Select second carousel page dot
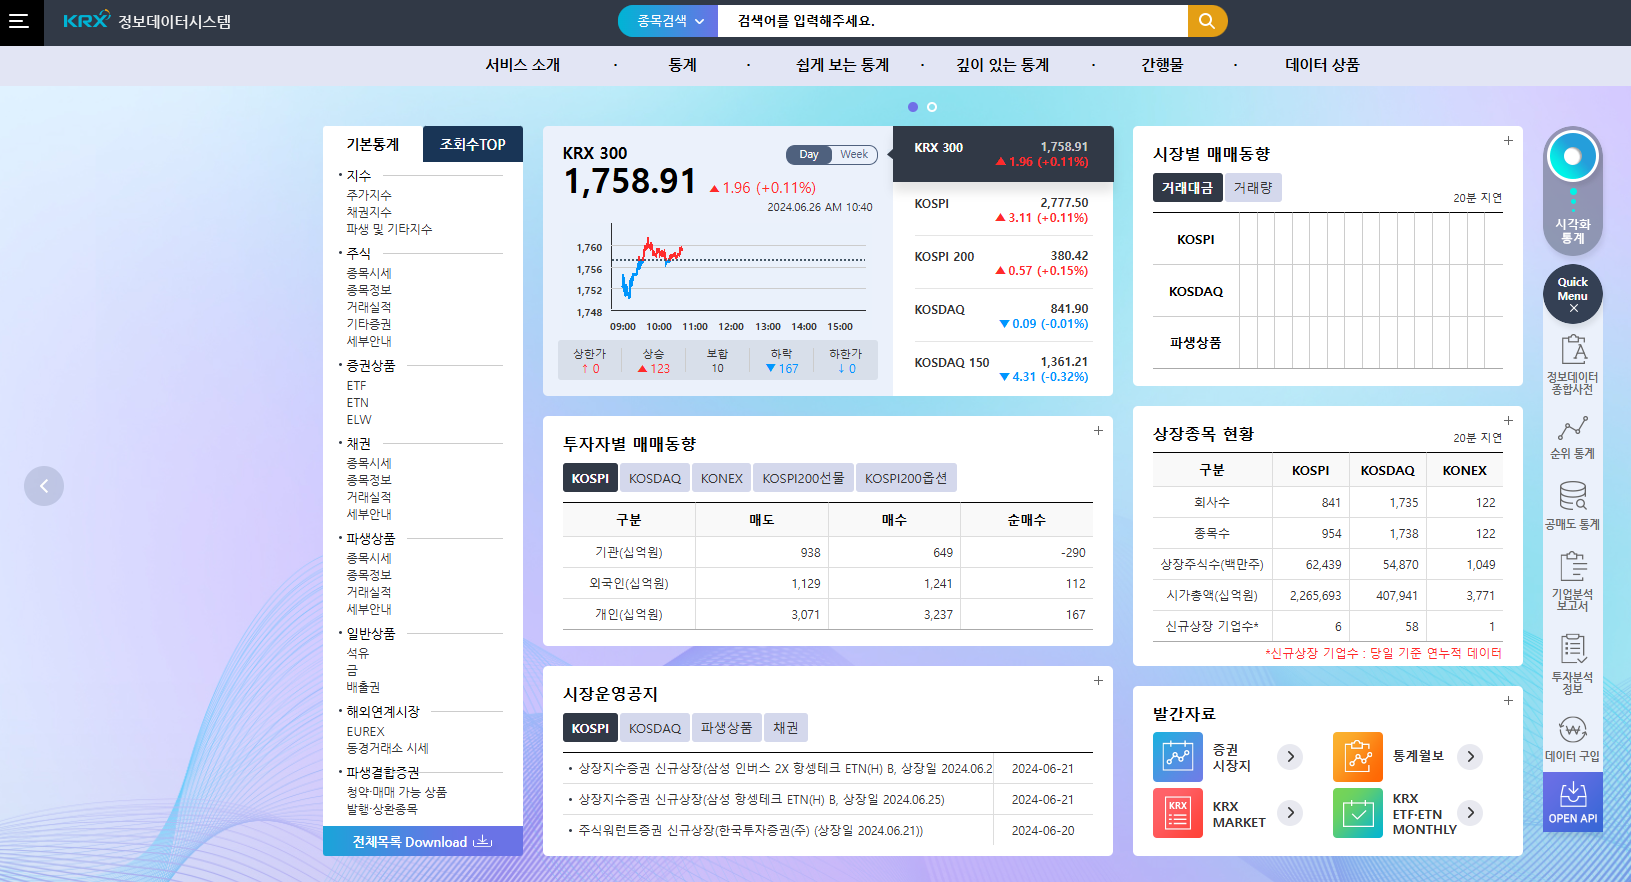 tap(932, 107)
